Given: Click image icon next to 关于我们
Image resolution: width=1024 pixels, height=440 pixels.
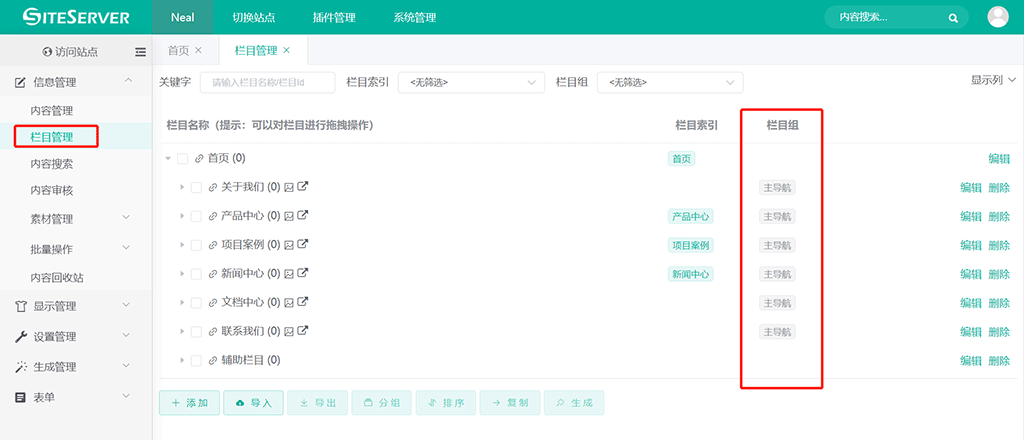Looking at the screenshot, I should point(289,187).
